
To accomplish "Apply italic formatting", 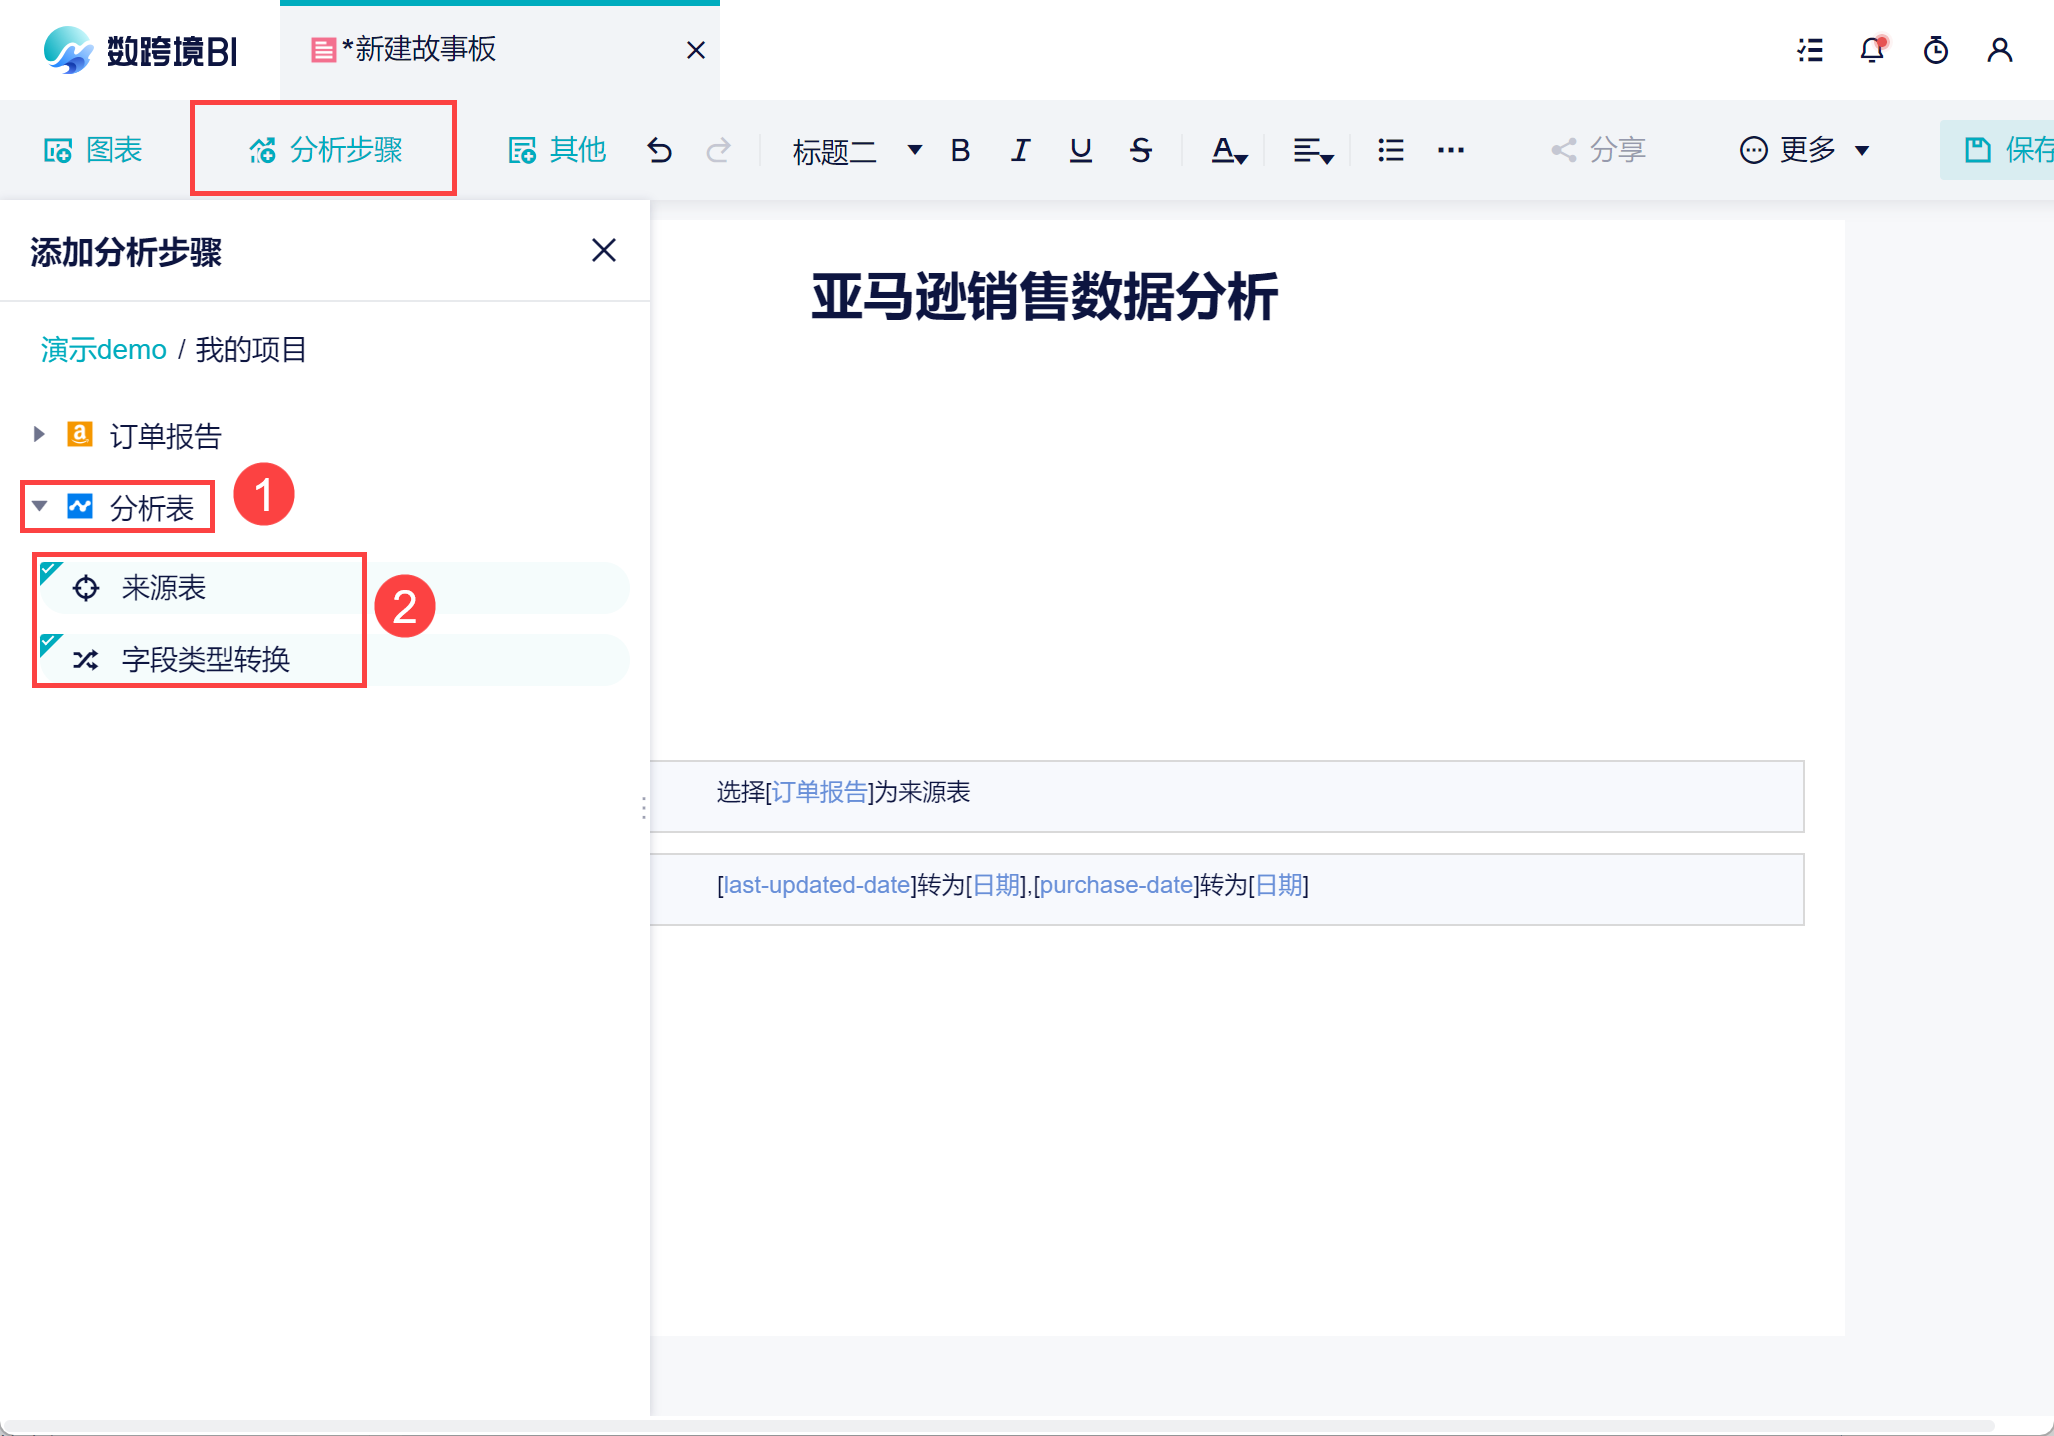I will point(1020,150).
